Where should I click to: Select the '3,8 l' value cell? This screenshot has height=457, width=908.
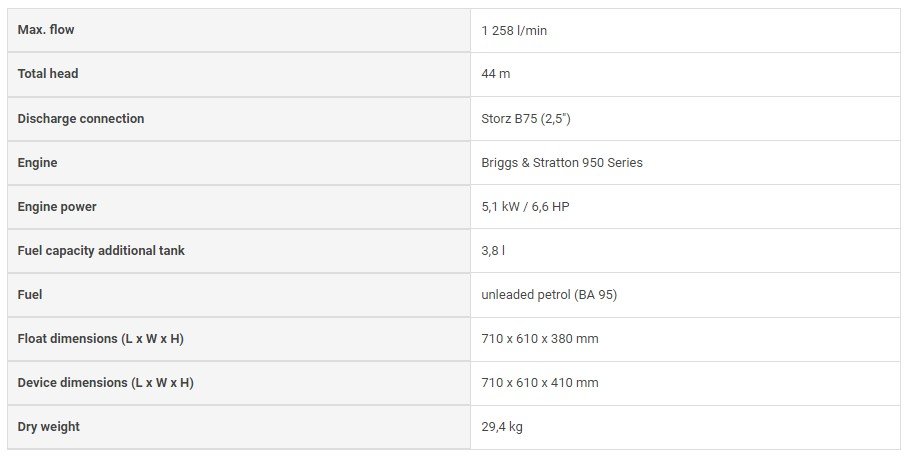[x=493, y=251]
